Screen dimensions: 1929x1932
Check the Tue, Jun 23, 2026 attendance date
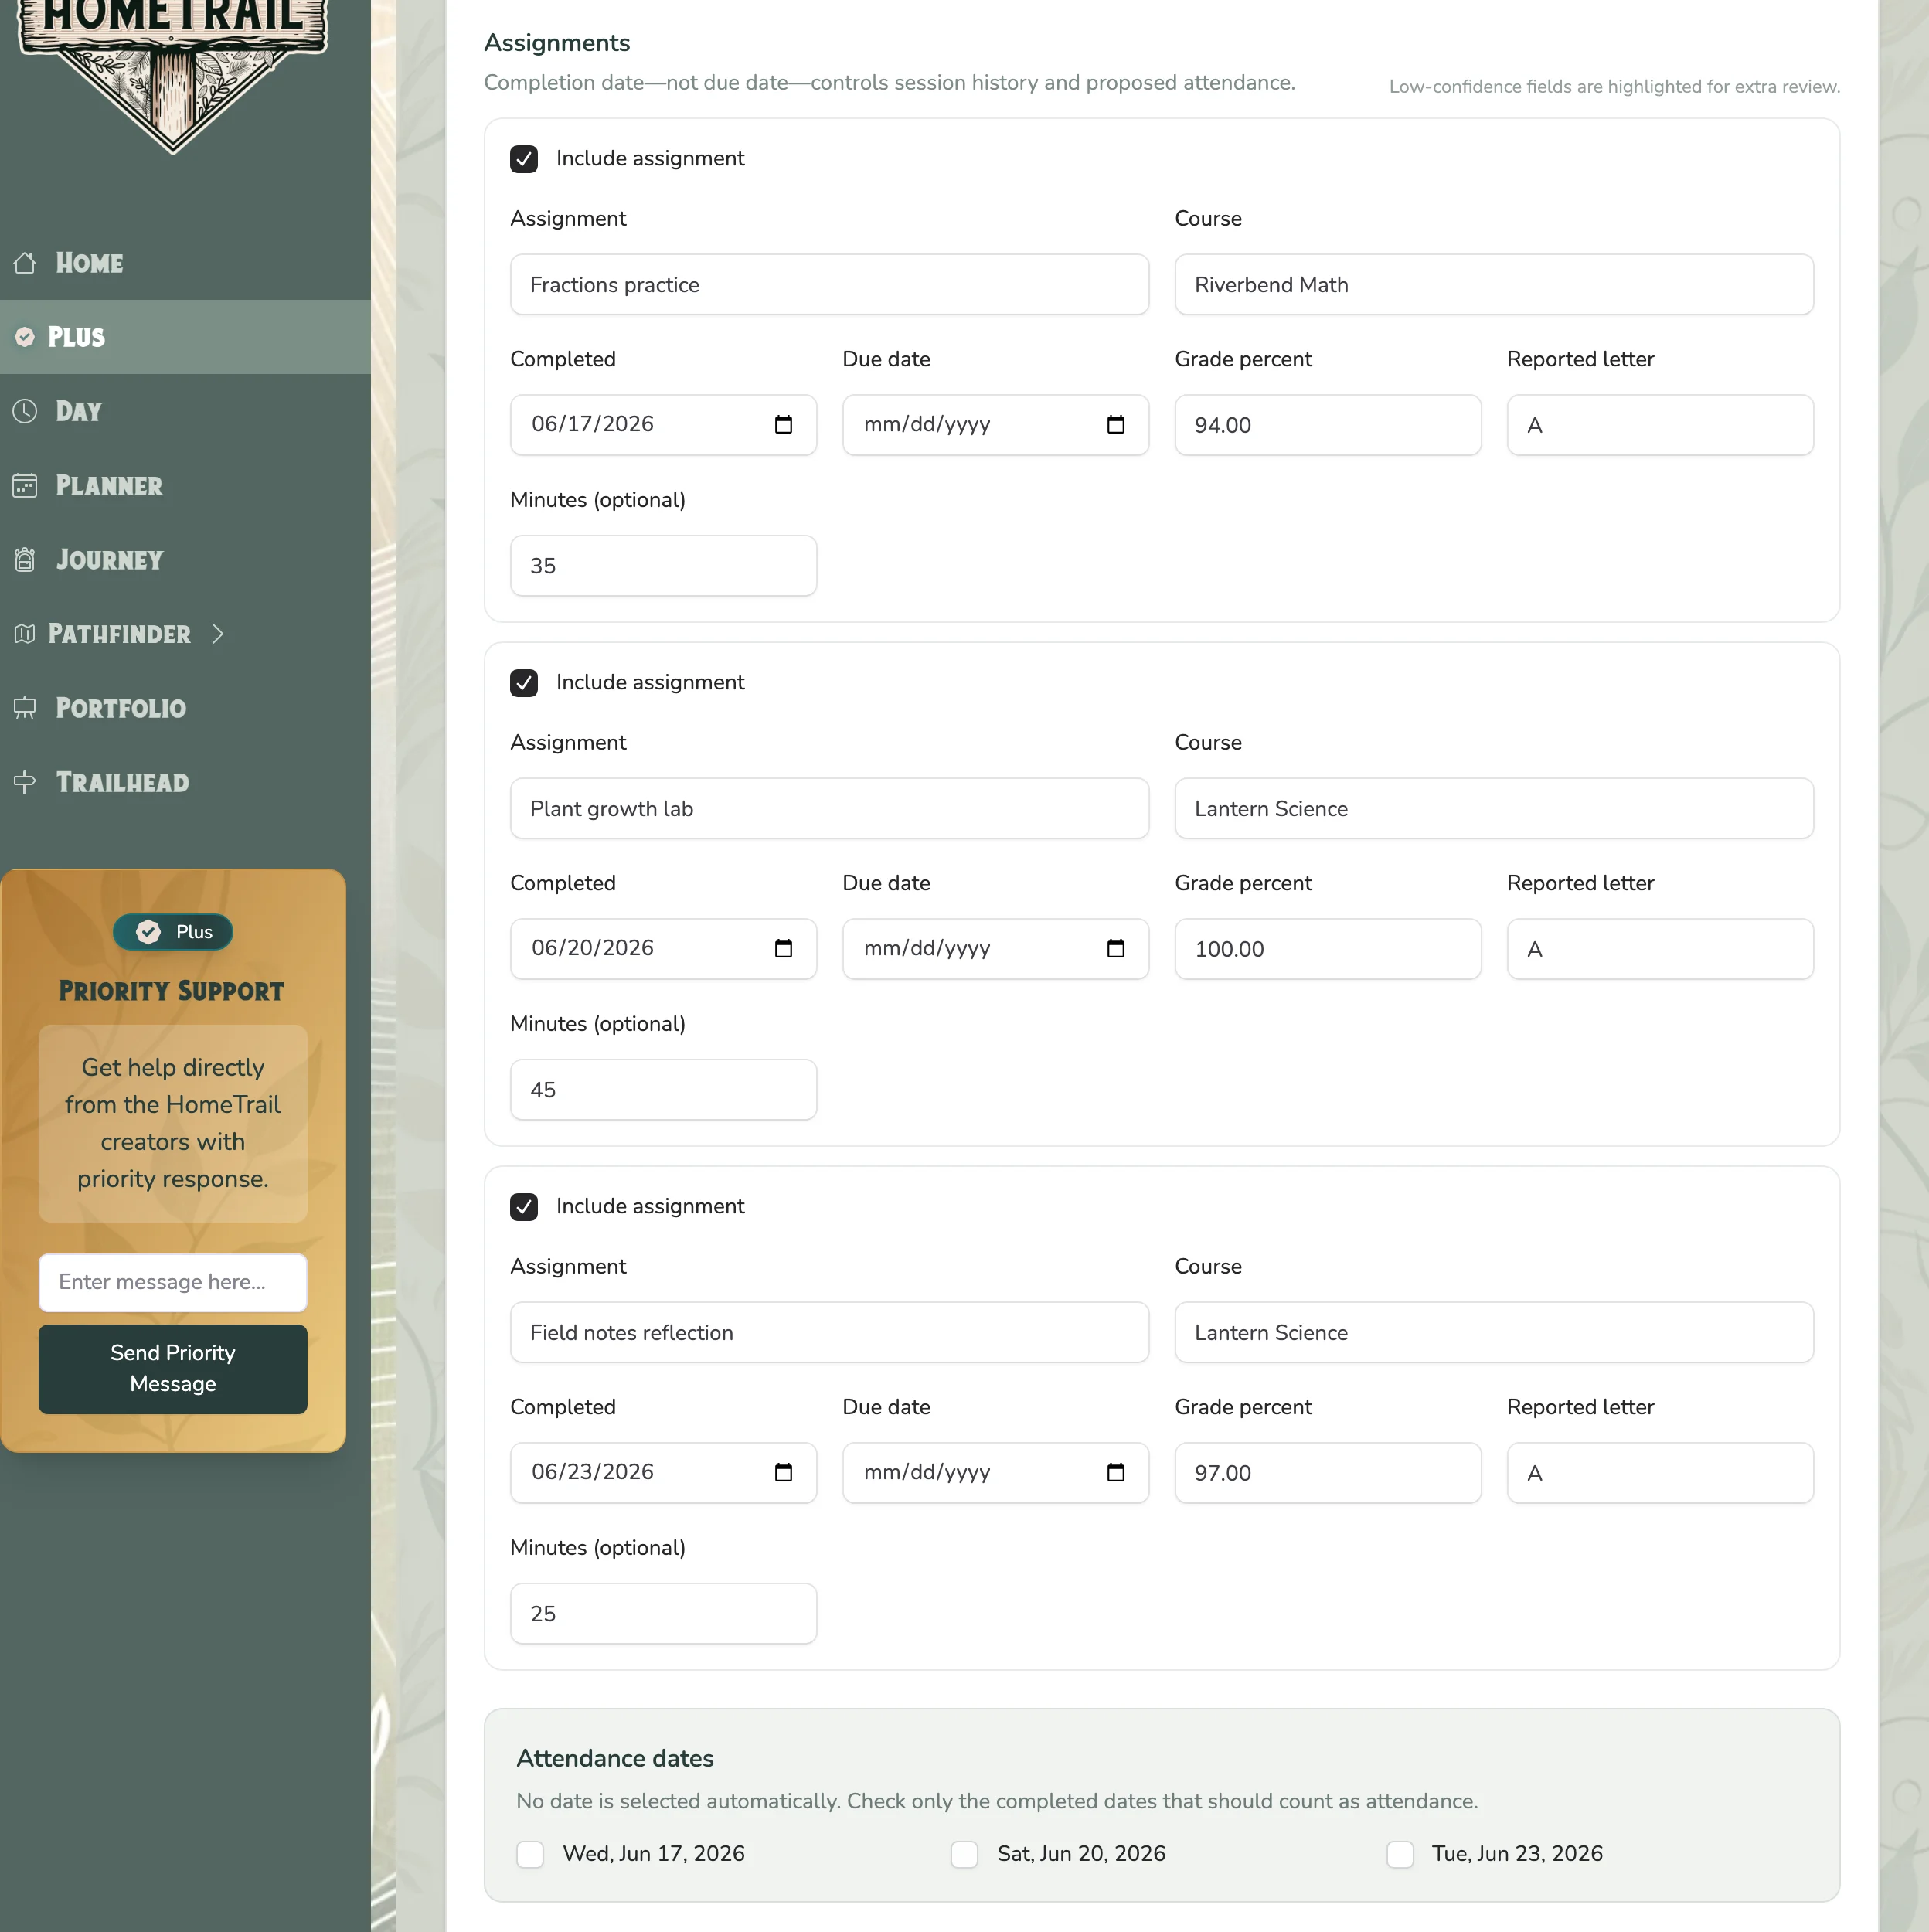[1400, 1855]
